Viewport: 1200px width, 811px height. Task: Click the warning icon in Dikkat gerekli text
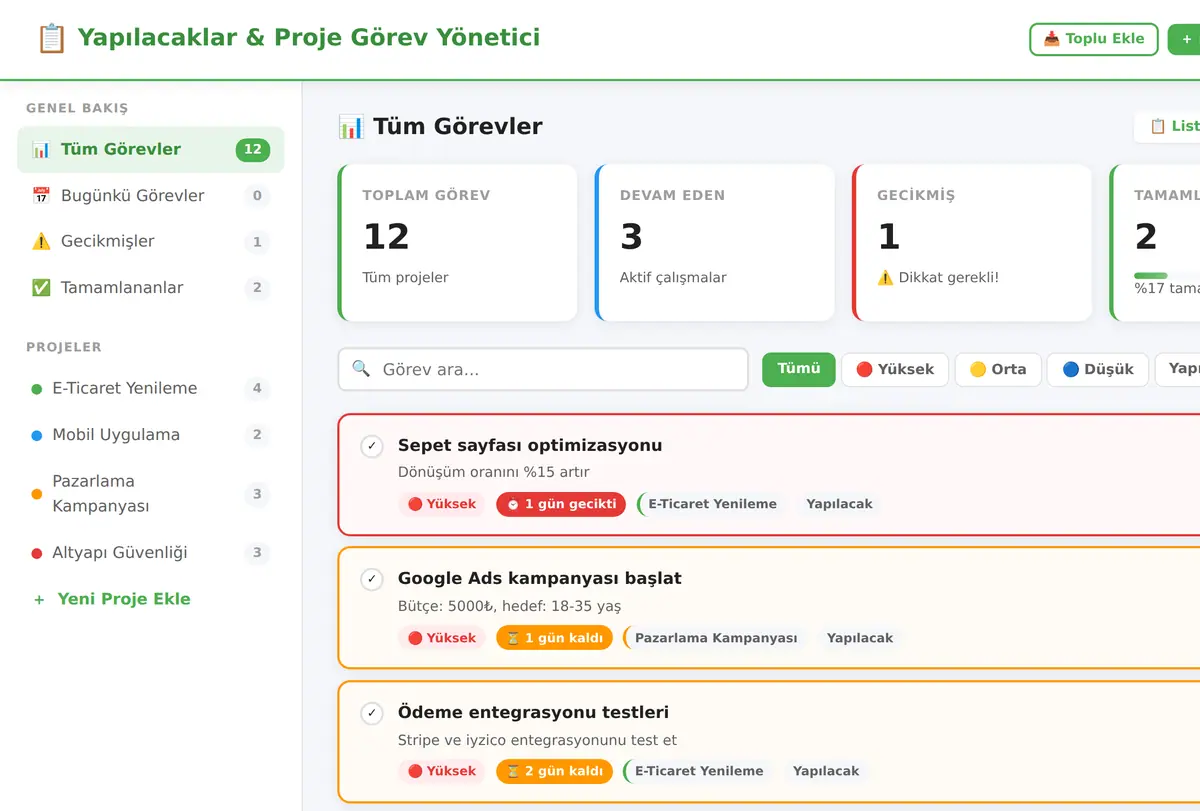click(x=885, y=278)
